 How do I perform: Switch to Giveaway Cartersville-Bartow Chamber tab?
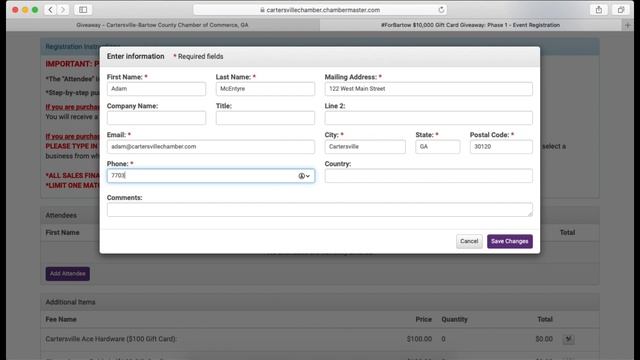pyautogui.click(x=162, y=25)
